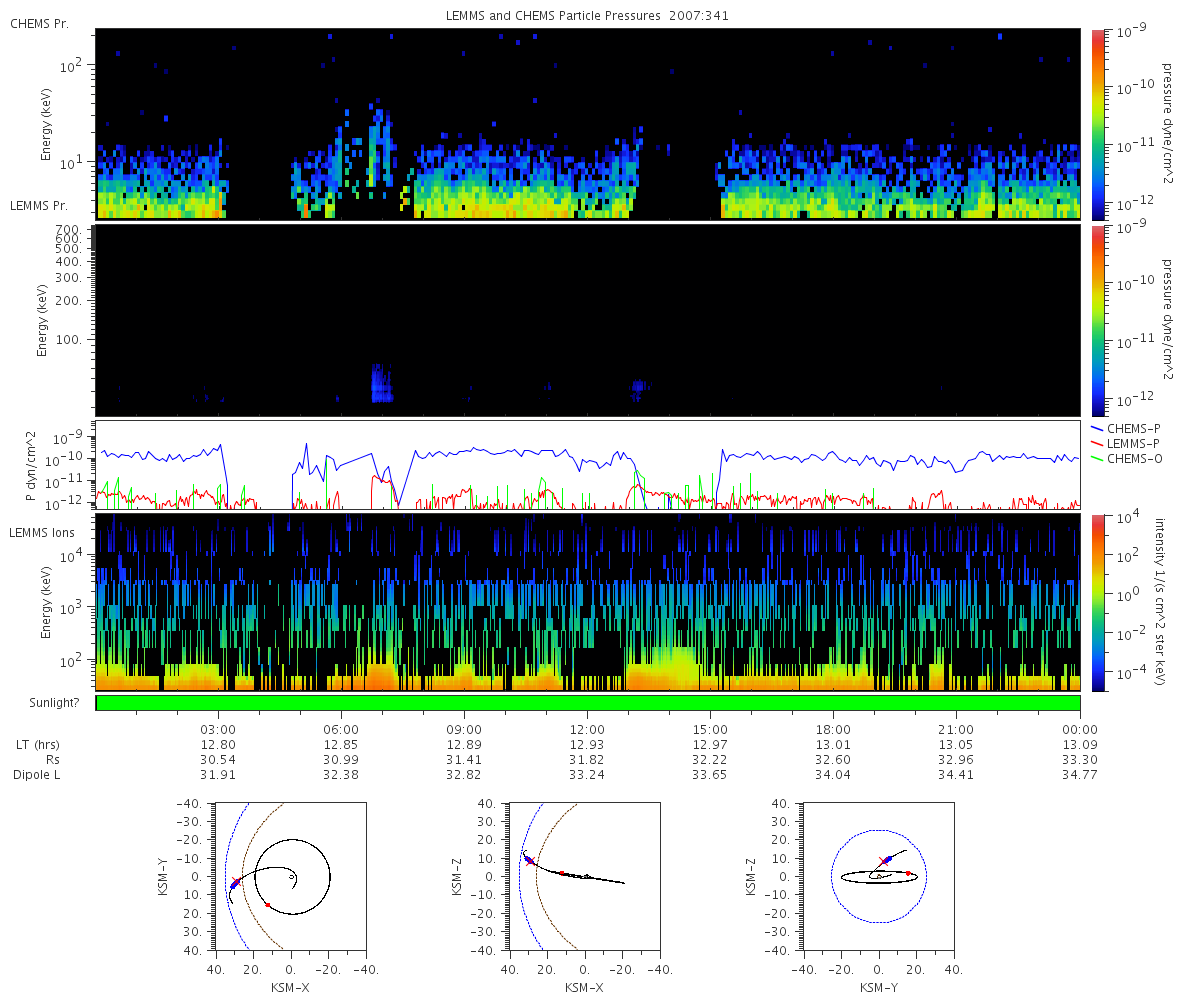Click the LT value '12.80'
This screenshot has width=1200, height=1000.
(218, 745)
